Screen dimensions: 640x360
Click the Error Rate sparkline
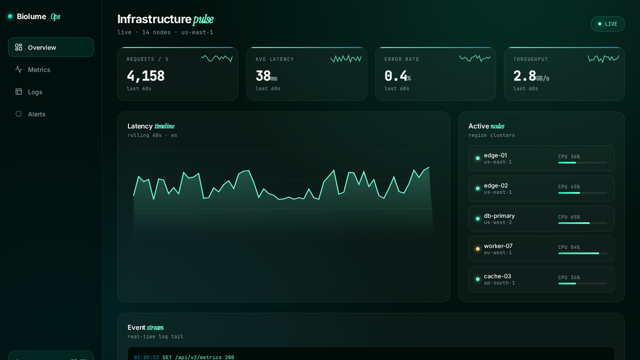click(475, 59)
